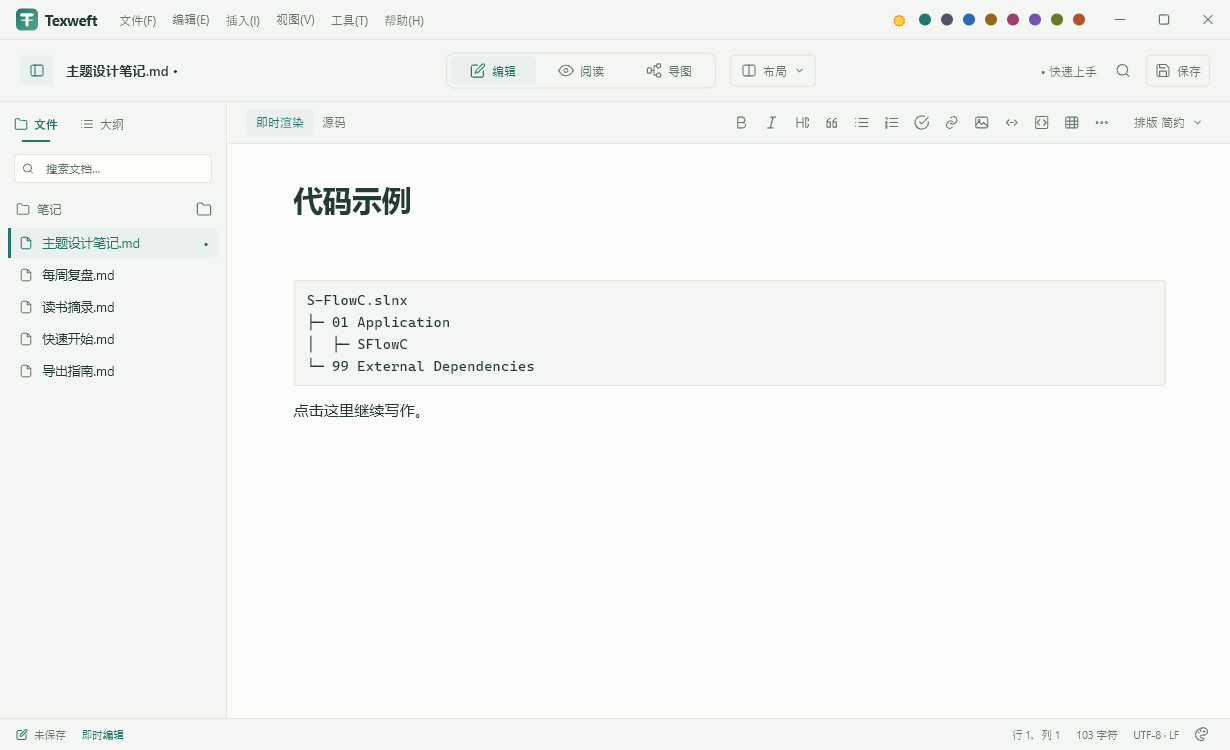Pick the teal green theme color dot
The width and height of the screenshot is (1230, 750).
pos(925,20)
